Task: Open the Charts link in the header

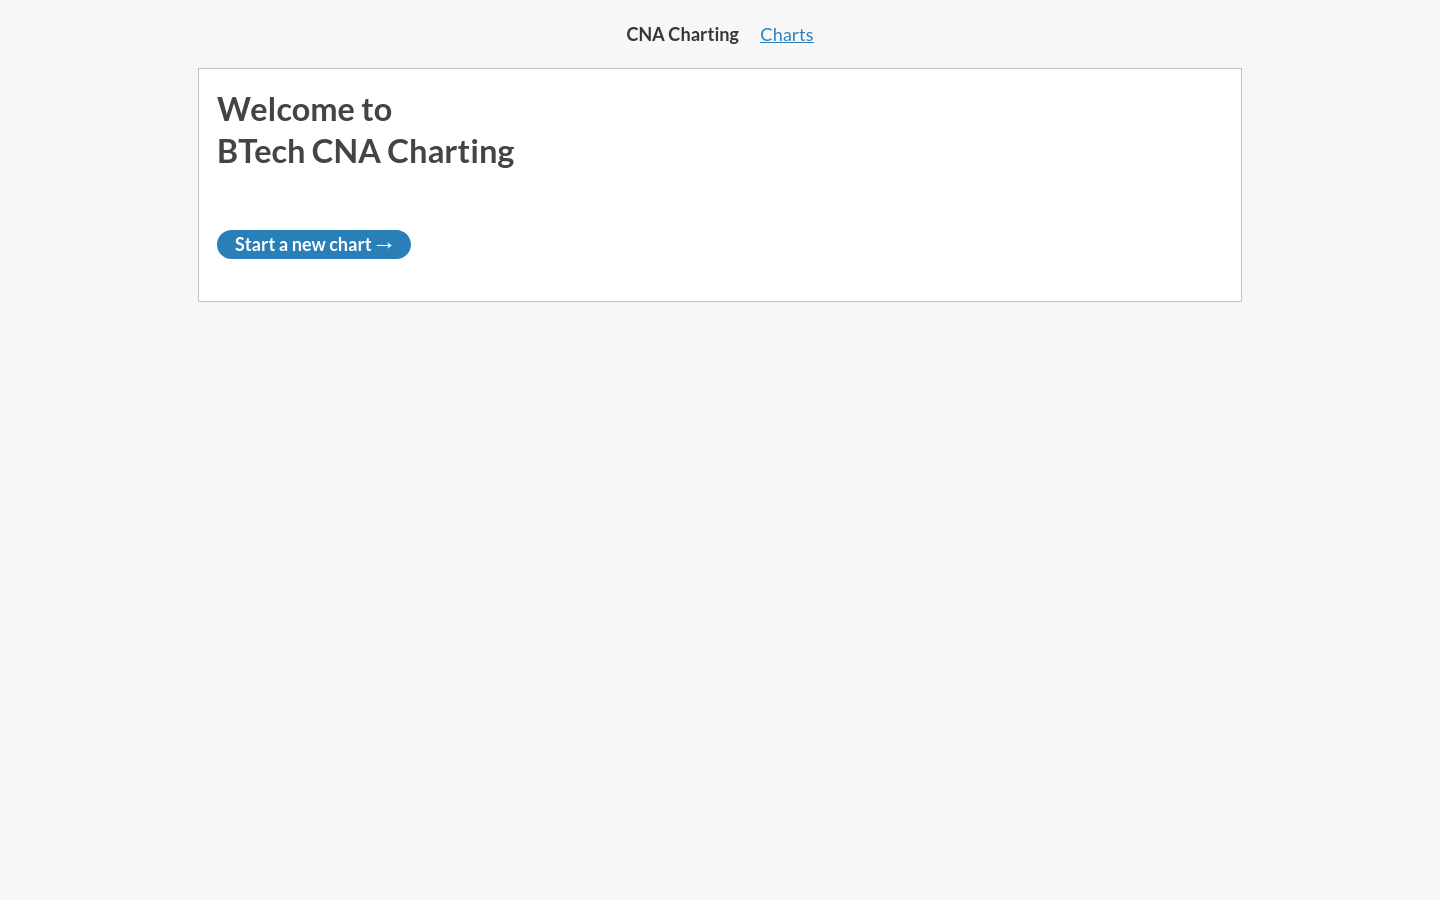Action: [x=786, y=35]
